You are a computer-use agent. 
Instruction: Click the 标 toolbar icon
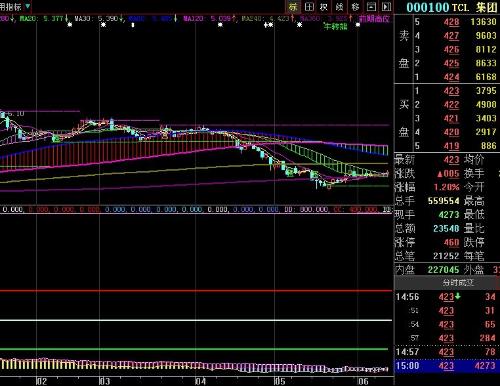(293, 7)
